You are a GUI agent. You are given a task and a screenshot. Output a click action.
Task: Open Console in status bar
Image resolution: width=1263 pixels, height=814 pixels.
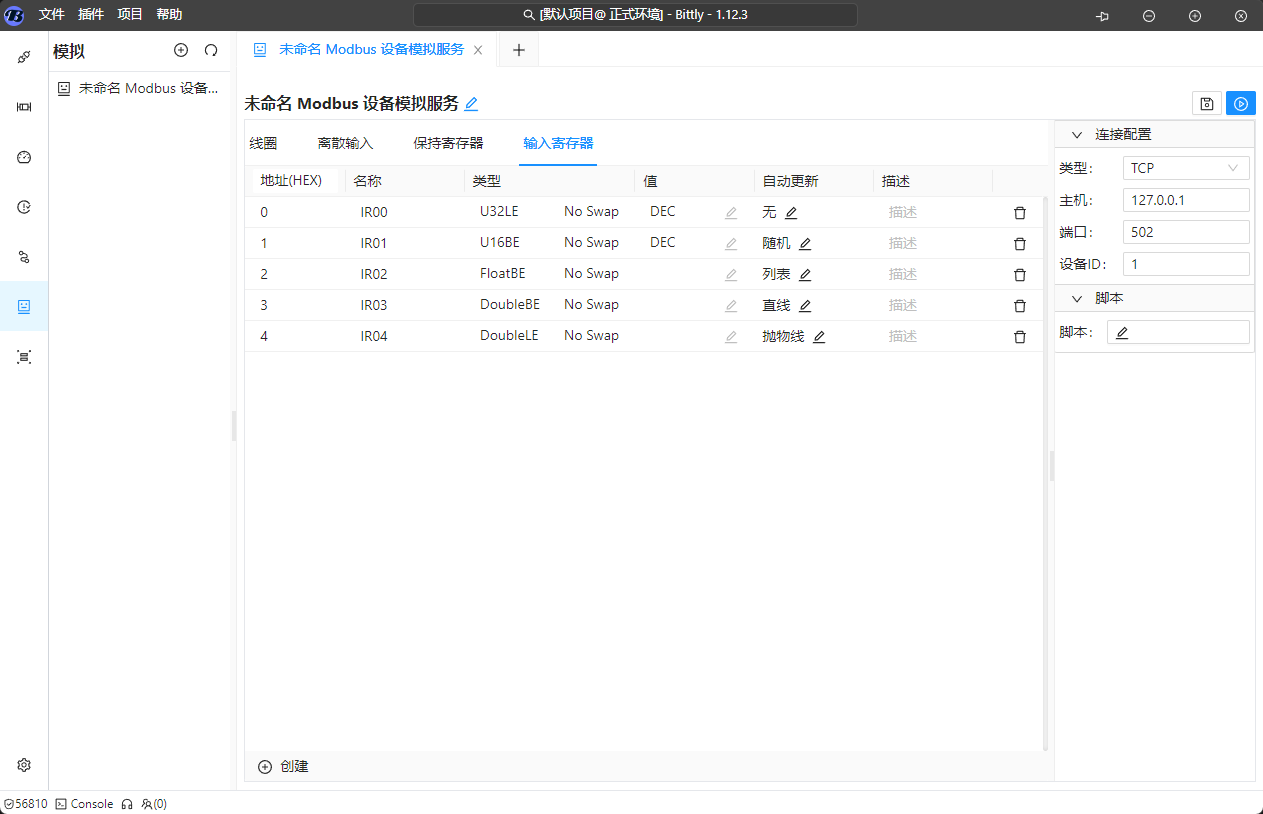84,804
